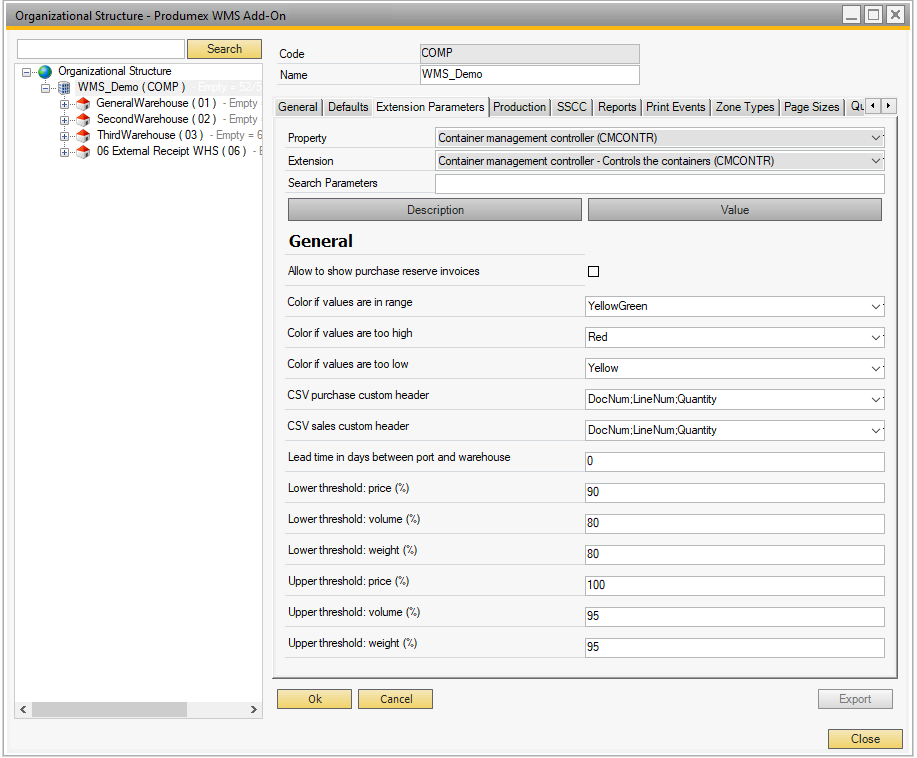Enable Allow to show purchase reserve invoices
Screen dimensions: 917x758
[593, 271]
